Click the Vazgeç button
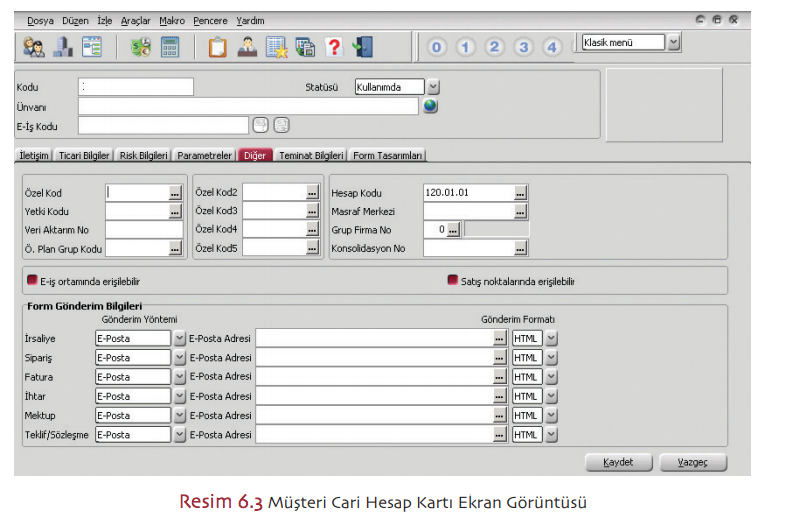 693,462
